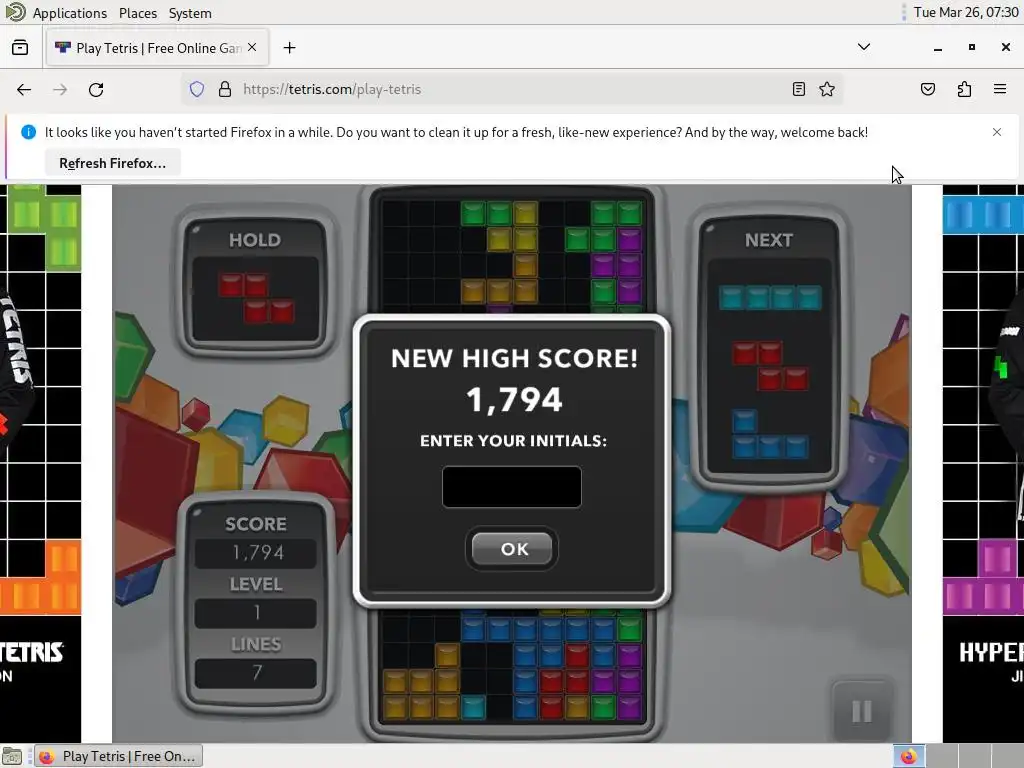Open the Firefox application menu
Image resolution: width=1024 pixels, height=768 pixels.
pos(1000,89)
